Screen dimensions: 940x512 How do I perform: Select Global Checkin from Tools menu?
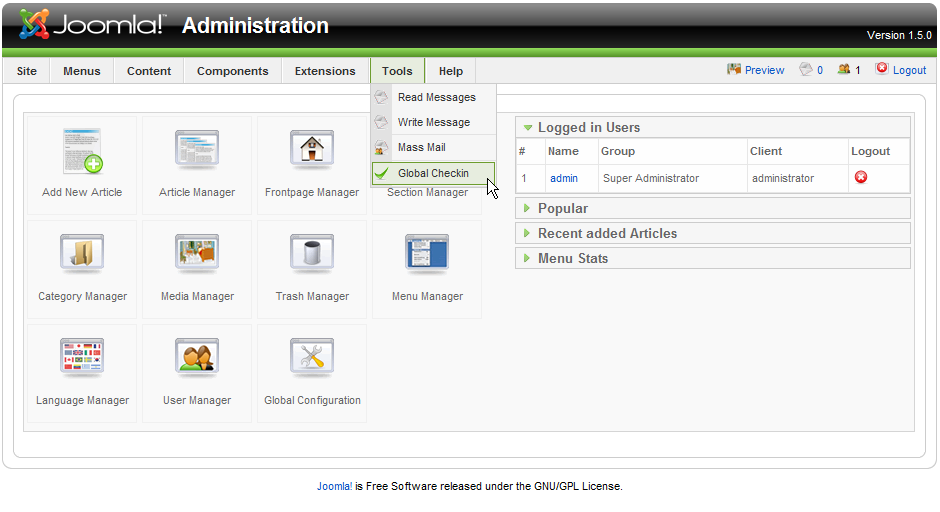point(433,173)
